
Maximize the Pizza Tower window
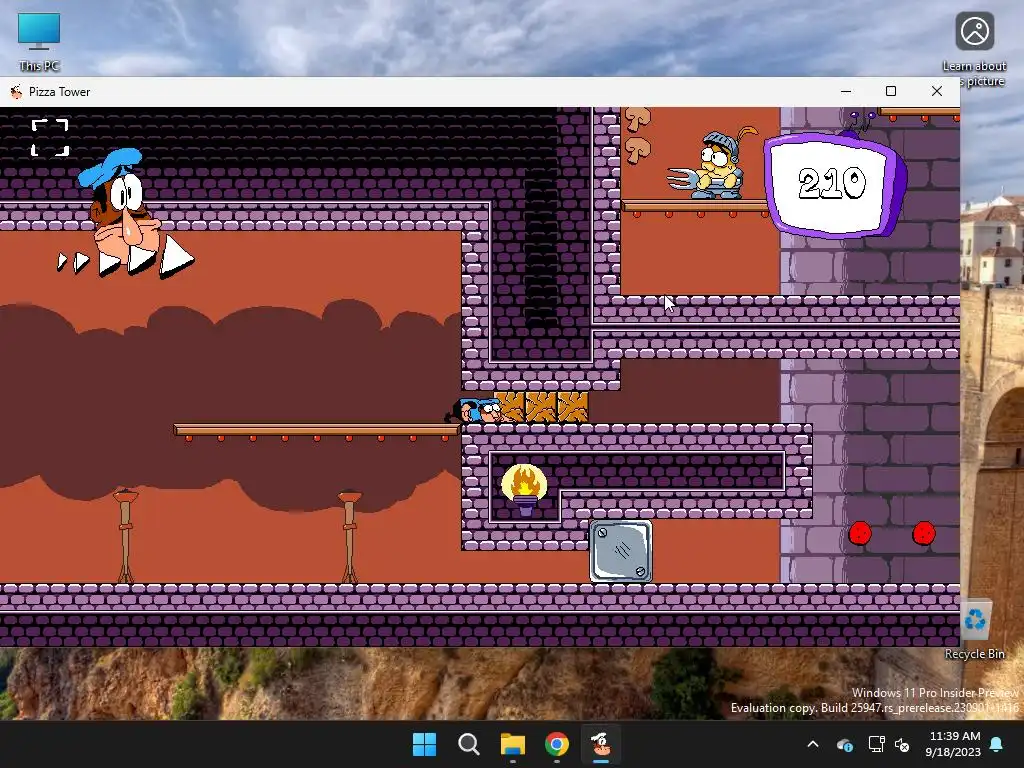(891, 91)
